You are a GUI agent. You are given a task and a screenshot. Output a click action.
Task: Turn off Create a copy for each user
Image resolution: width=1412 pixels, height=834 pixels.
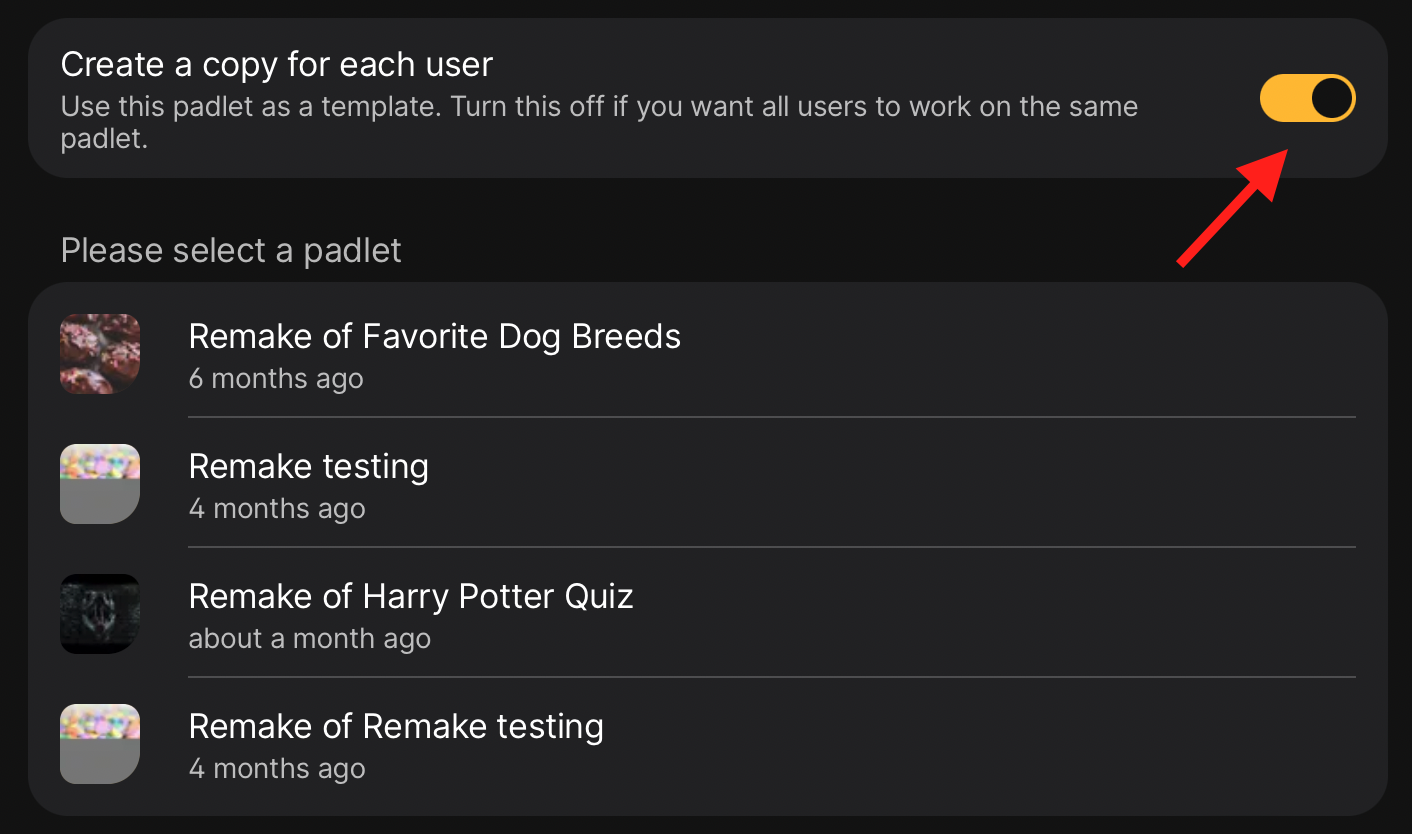tap(1307, 98)
